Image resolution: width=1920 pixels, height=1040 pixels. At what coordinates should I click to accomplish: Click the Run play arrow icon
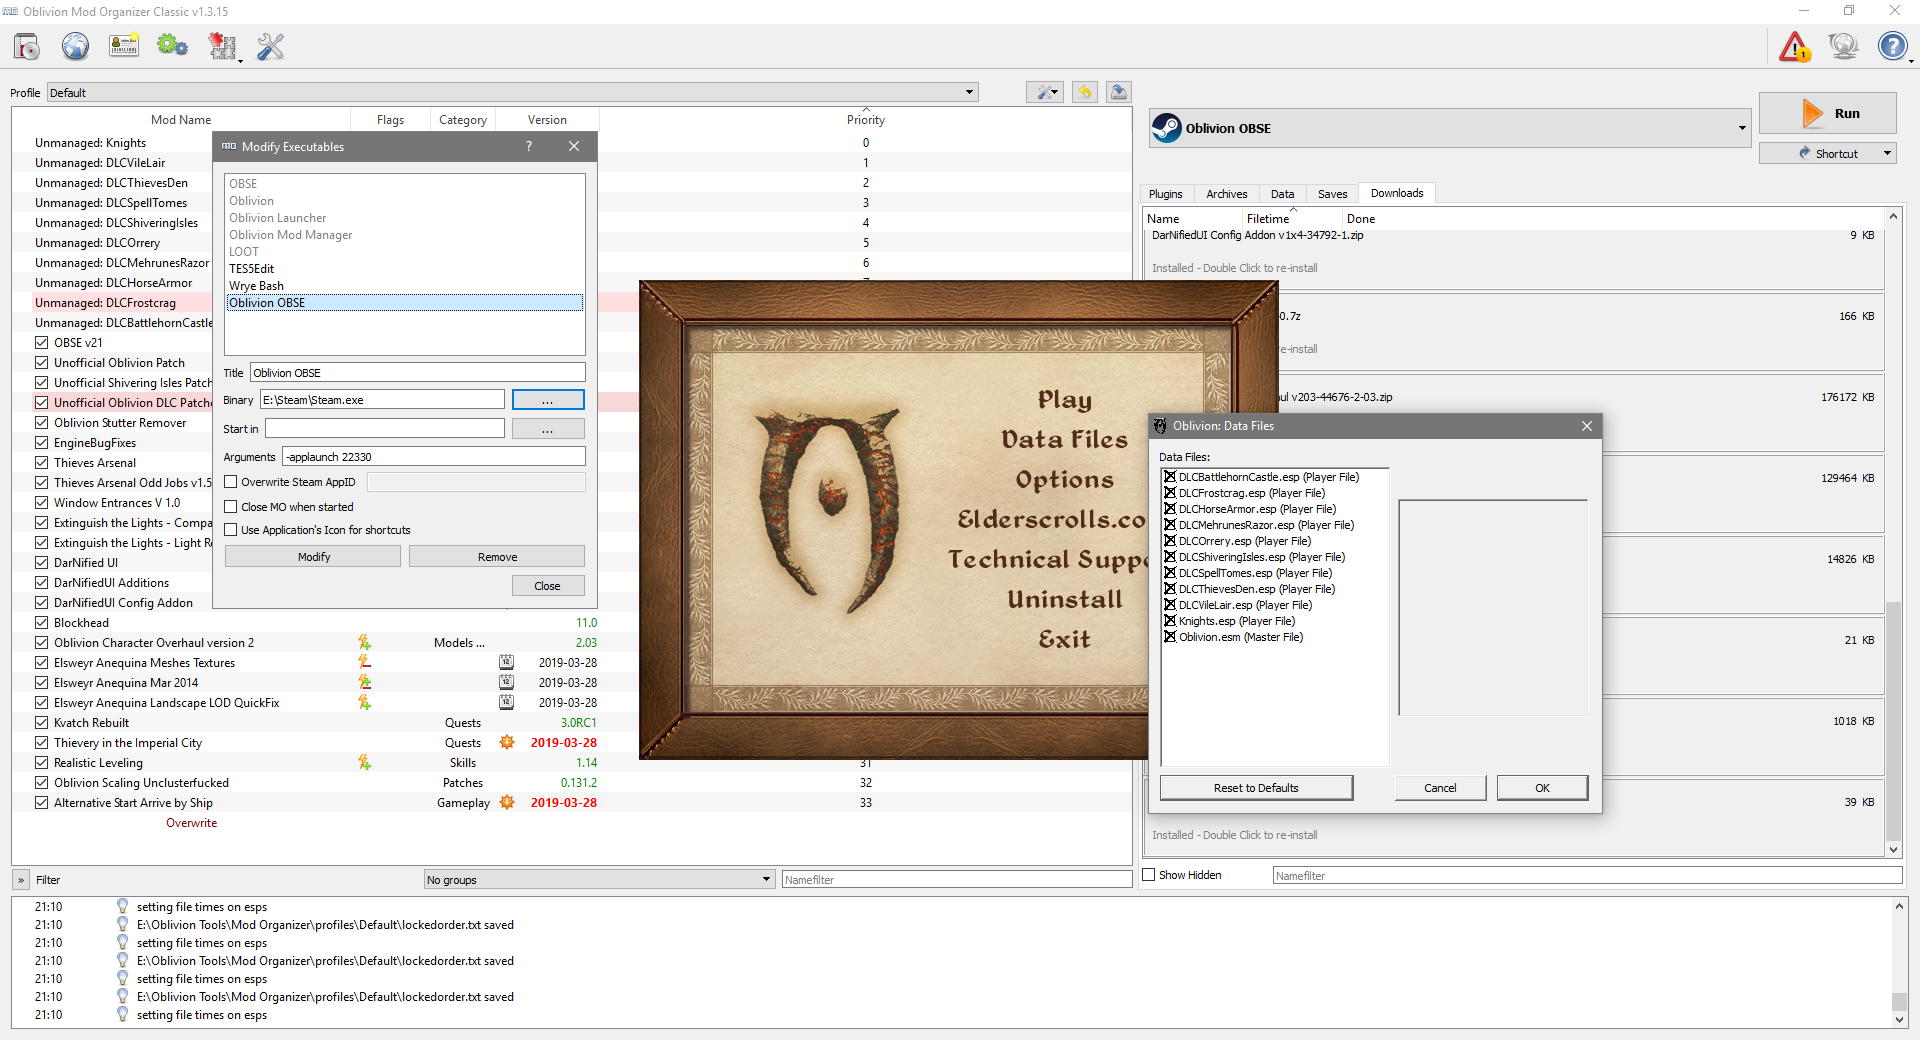pos(1812,113)
